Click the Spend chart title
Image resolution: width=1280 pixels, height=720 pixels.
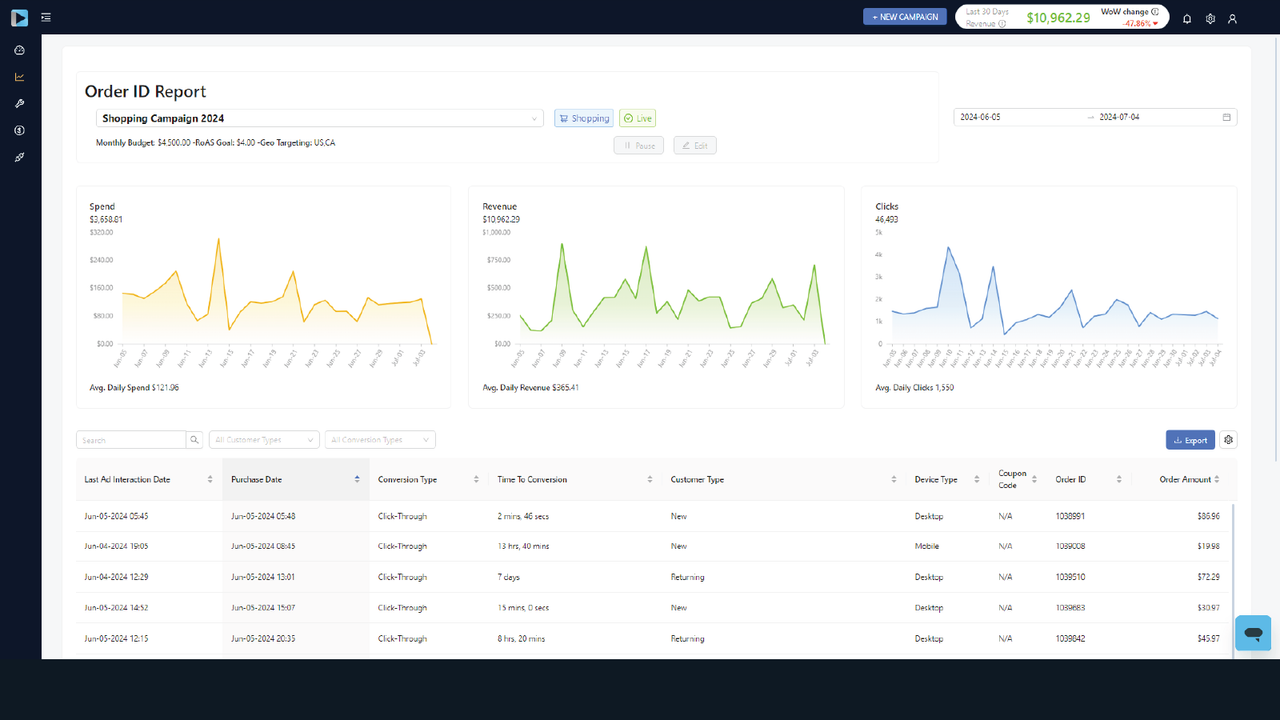[102, 207]
